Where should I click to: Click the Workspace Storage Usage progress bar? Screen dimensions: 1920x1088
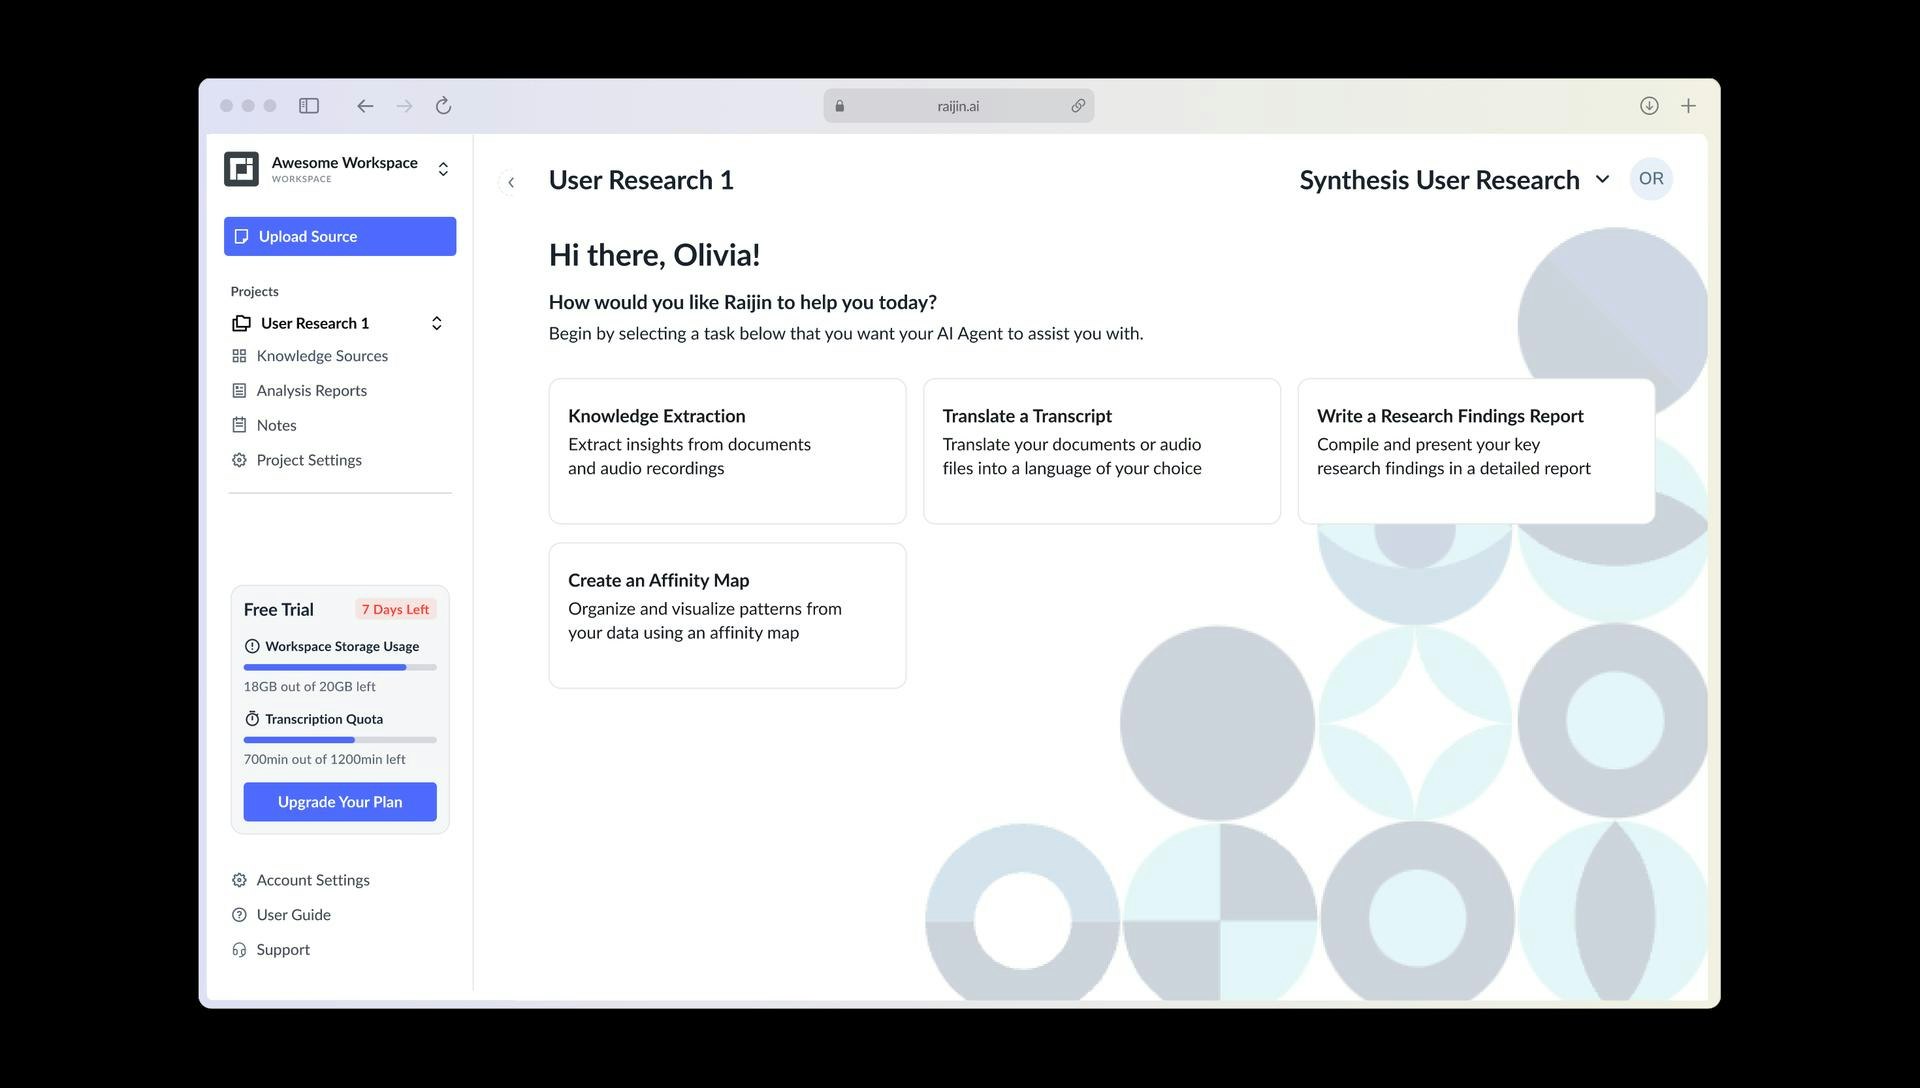pos(340,667)
